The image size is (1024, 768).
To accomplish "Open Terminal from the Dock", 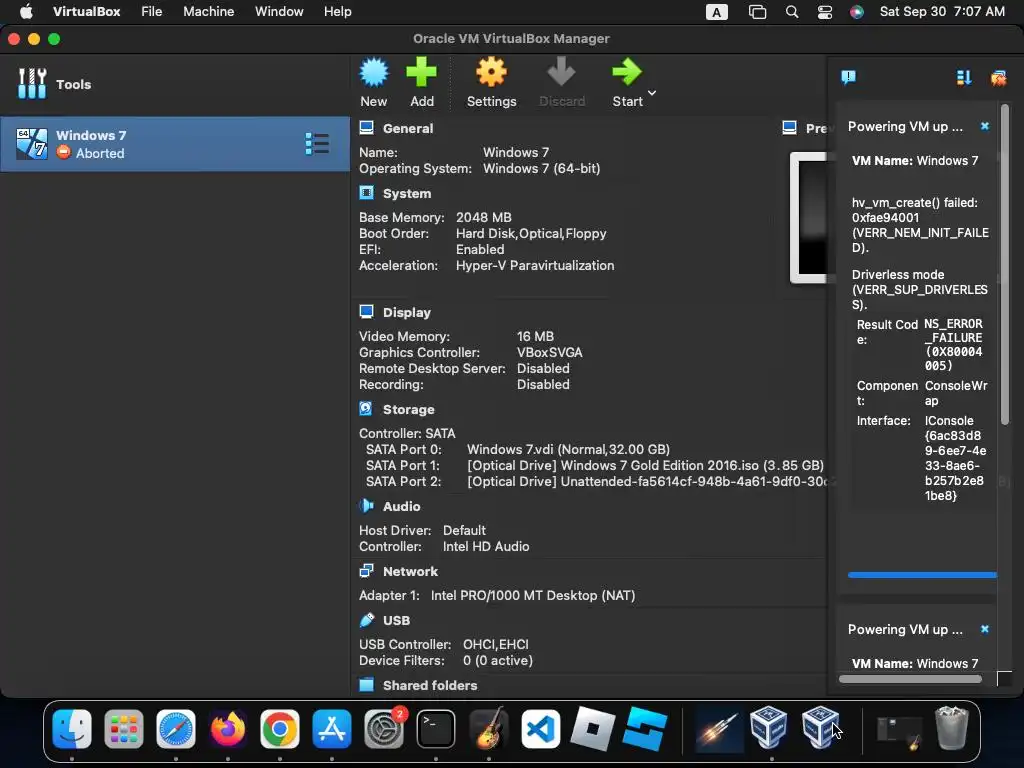I will [436, 728].
